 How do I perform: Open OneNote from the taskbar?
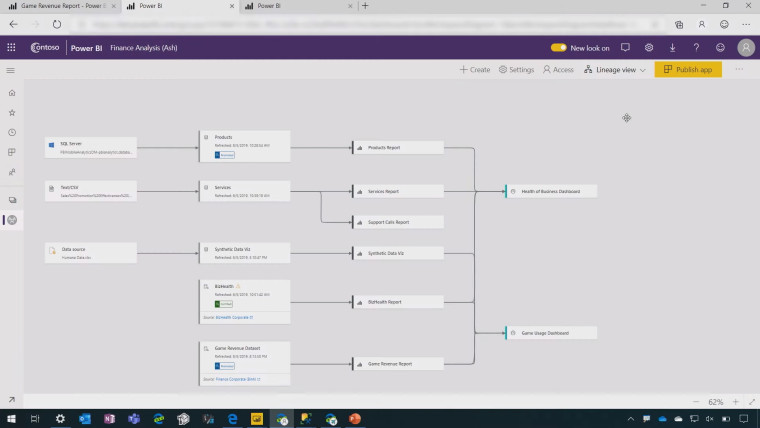click(109, 419)
